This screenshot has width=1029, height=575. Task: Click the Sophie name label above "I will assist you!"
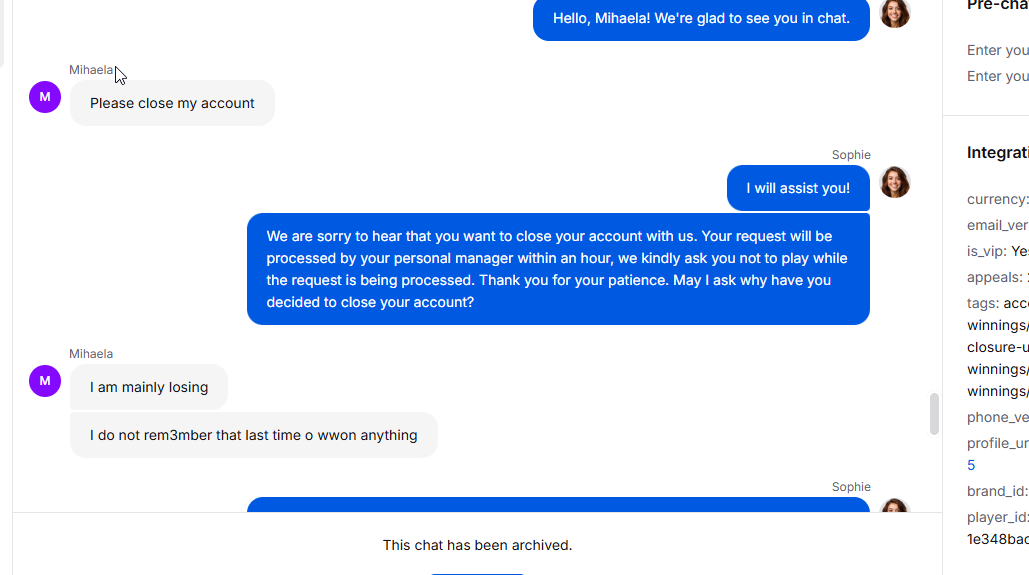tap(851, 155)
